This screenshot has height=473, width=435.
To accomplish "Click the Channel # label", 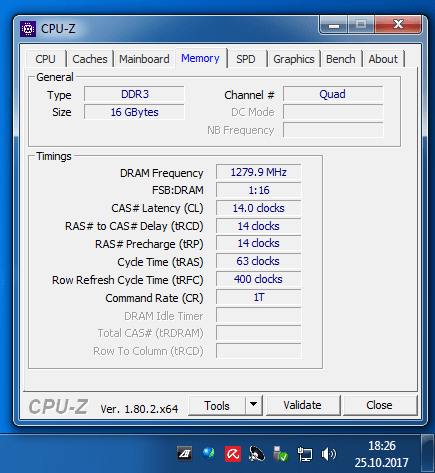I will 249,95.
